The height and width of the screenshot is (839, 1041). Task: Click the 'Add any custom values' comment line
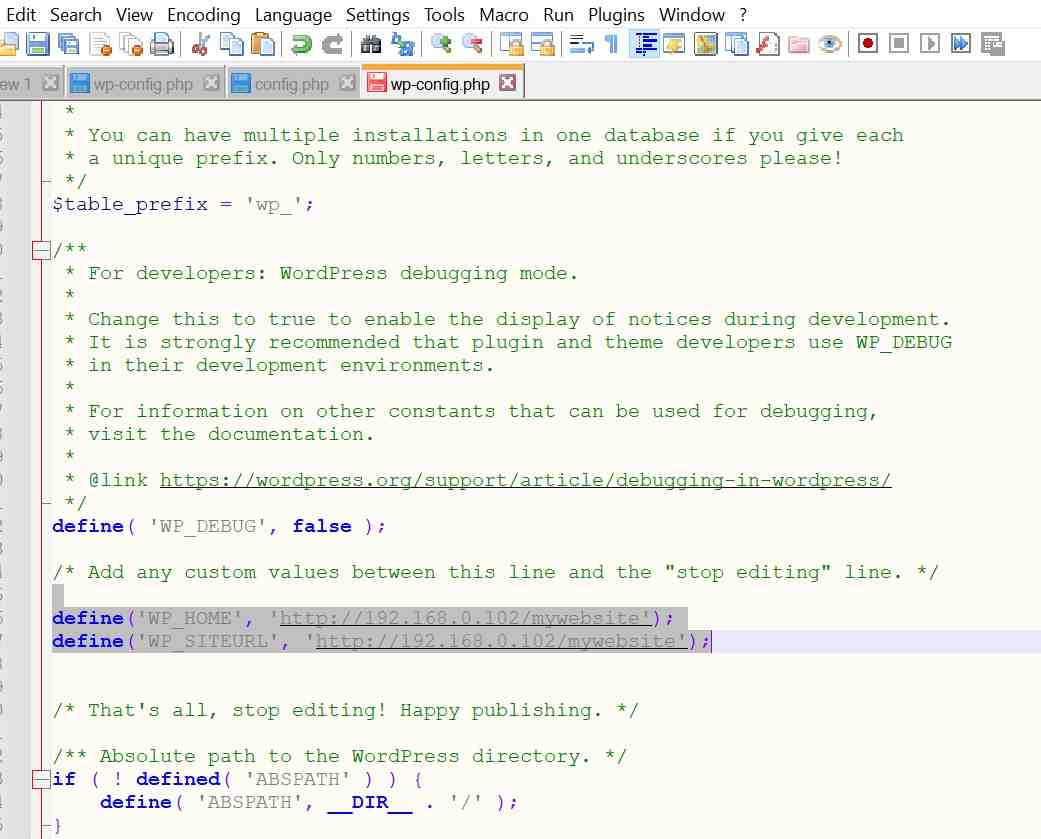click(495, 572)
